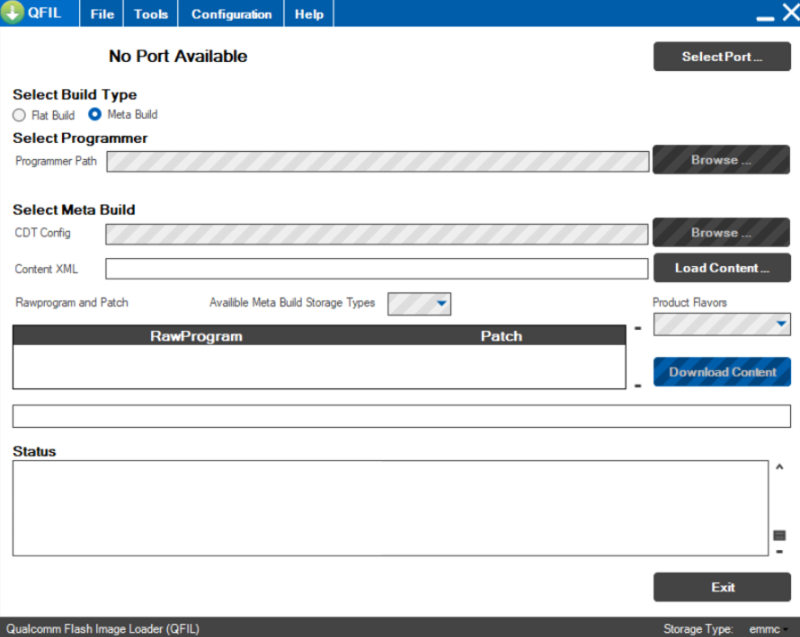This screenshot has height=637, width=800.
Task: Click the Load Content button
Action: click(x=722, y=268)
